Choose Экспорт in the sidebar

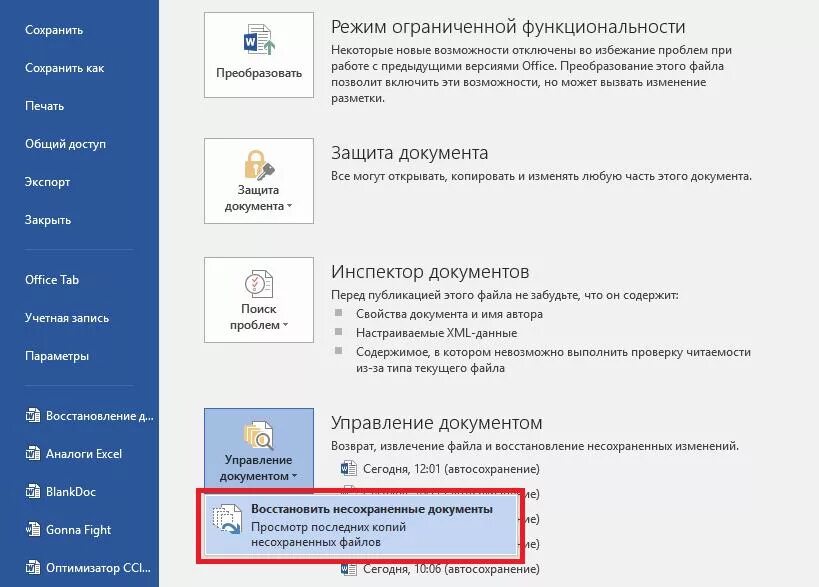coord(48,182)
